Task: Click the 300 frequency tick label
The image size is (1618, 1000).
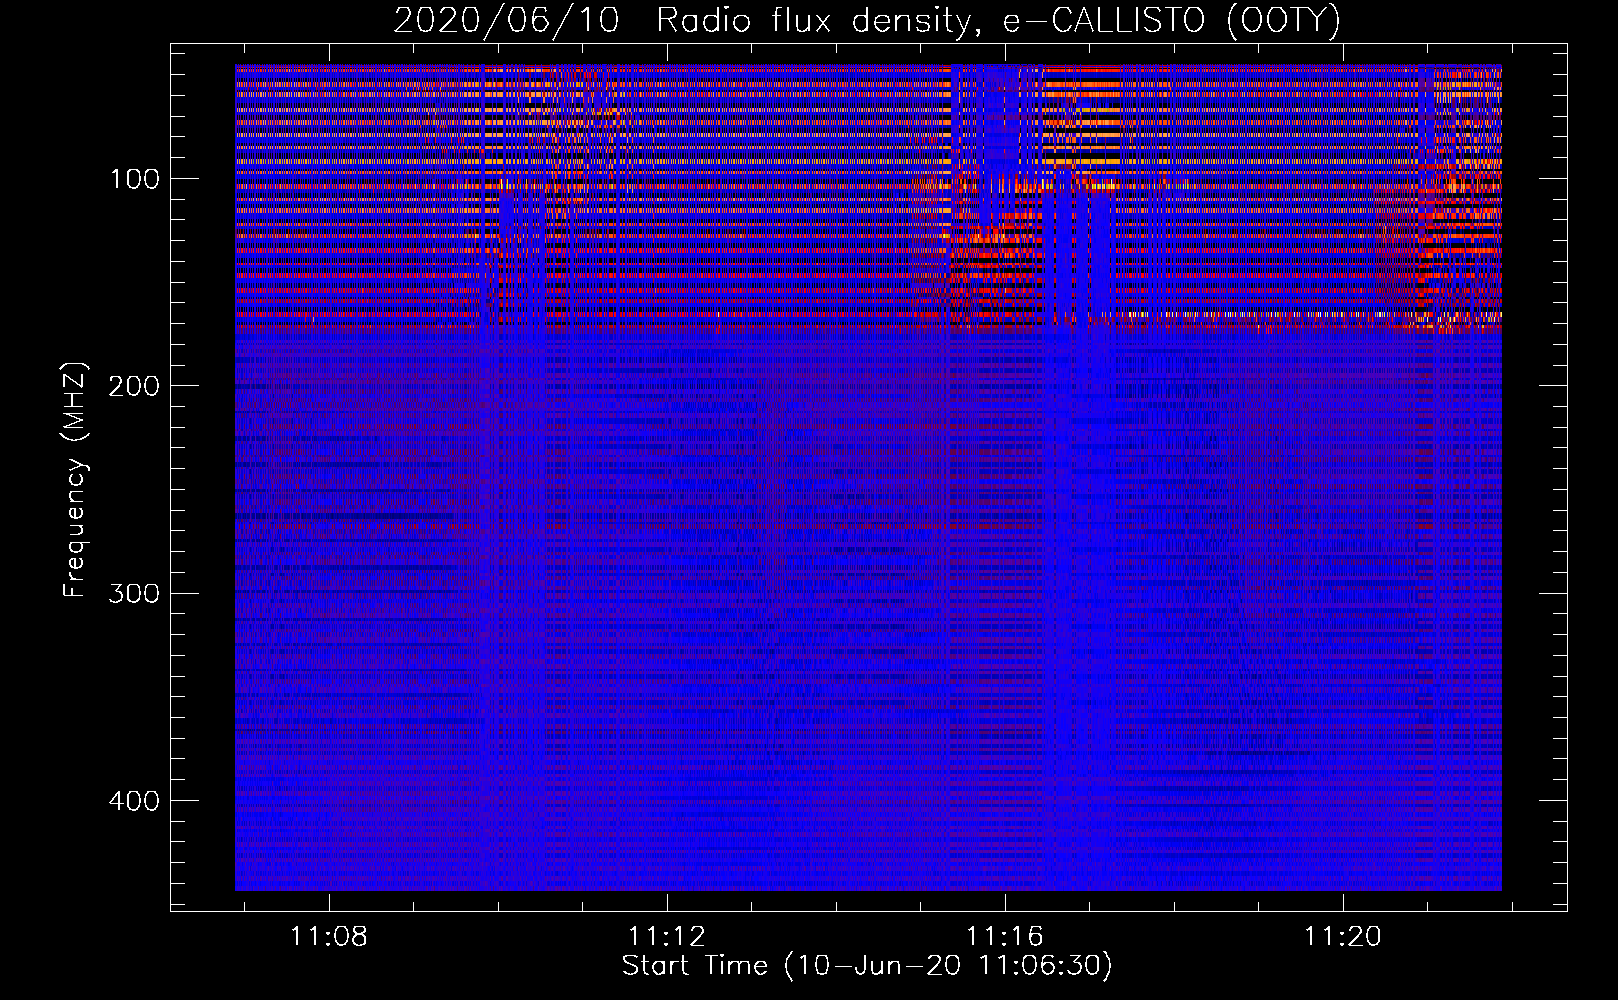Action: 135,594
